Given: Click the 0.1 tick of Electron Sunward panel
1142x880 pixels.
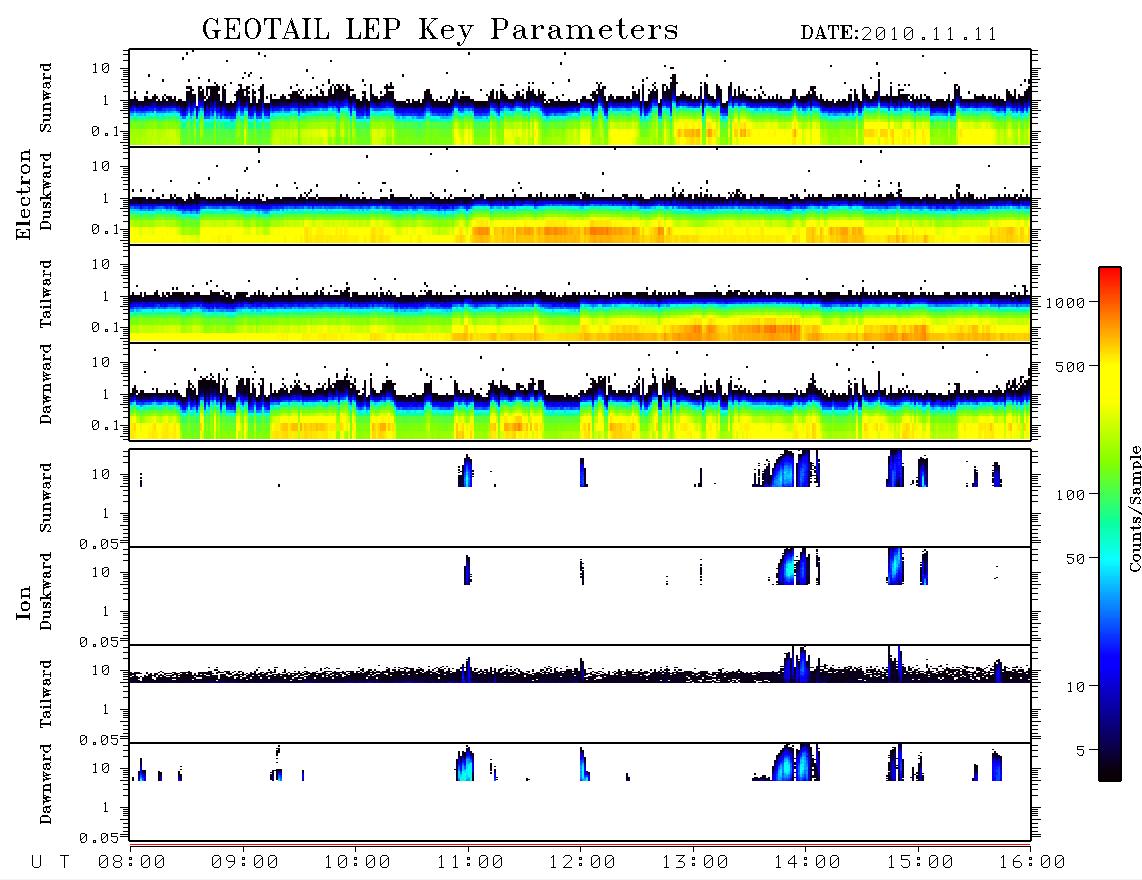Looking at the screenshot, I should 105,132.
